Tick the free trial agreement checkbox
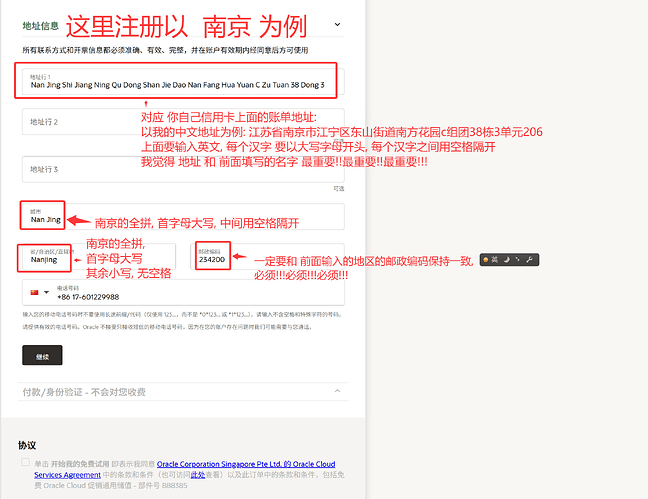Viewport: 648px width, 499px height. (x=25, y=462)
